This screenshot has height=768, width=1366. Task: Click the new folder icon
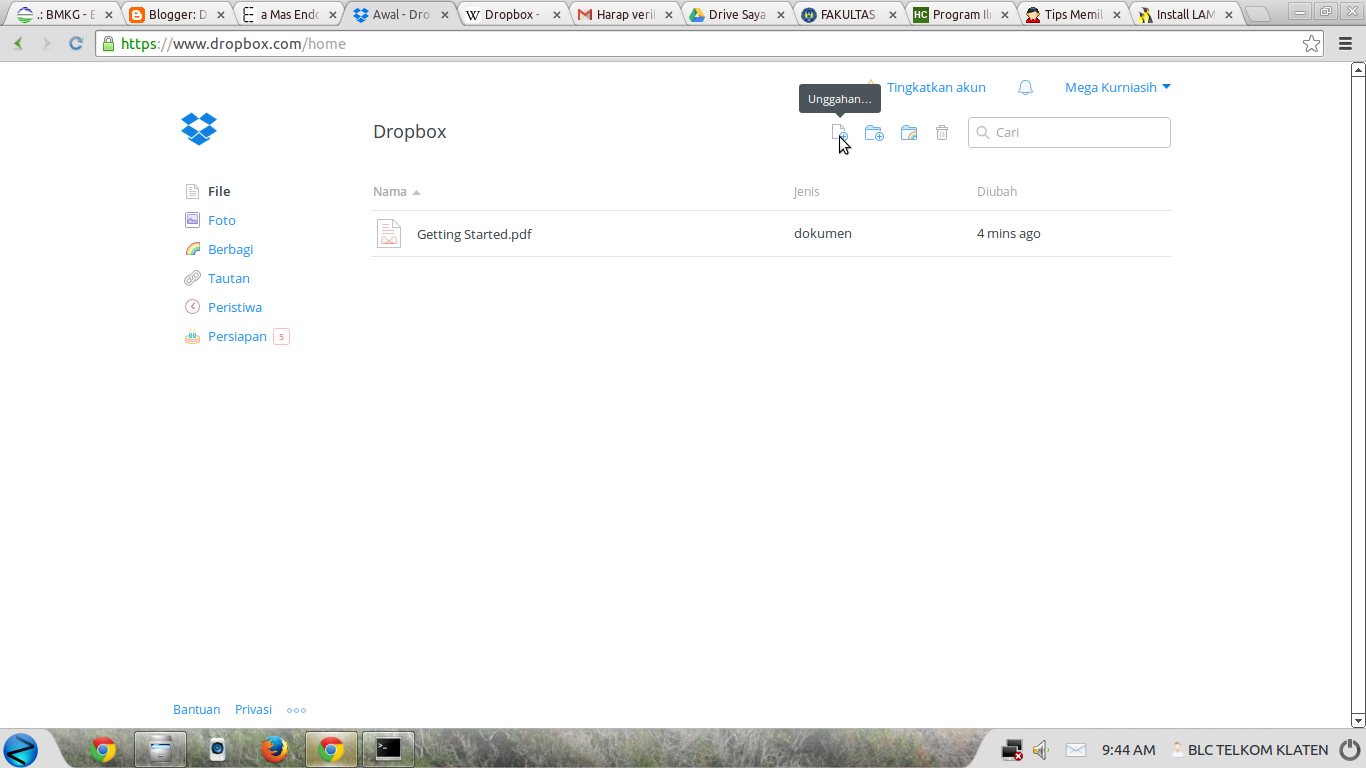tap(874, 132)
